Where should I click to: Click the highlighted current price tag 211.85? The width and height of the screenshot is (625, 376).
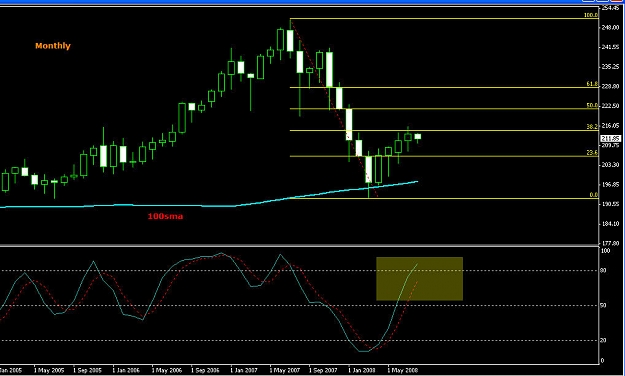point(610,138)
